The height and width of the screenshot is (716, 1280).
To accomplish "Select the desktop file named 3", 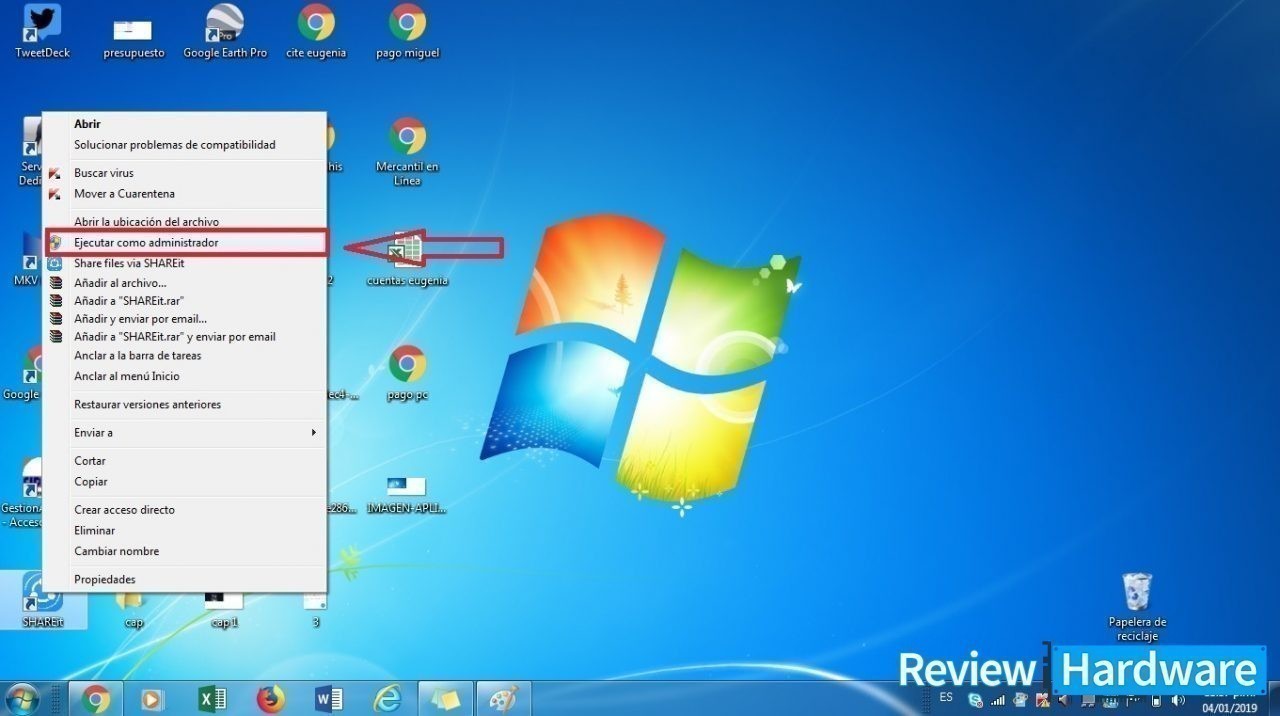I will (x=315, y=610).
